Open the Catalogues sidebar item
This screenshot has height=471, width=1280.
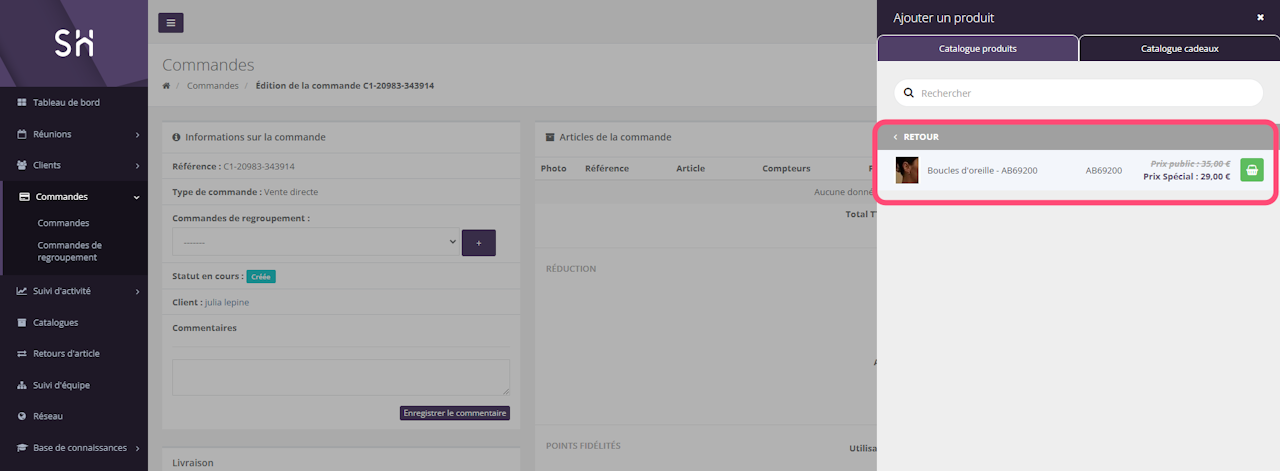click(55, 322)
